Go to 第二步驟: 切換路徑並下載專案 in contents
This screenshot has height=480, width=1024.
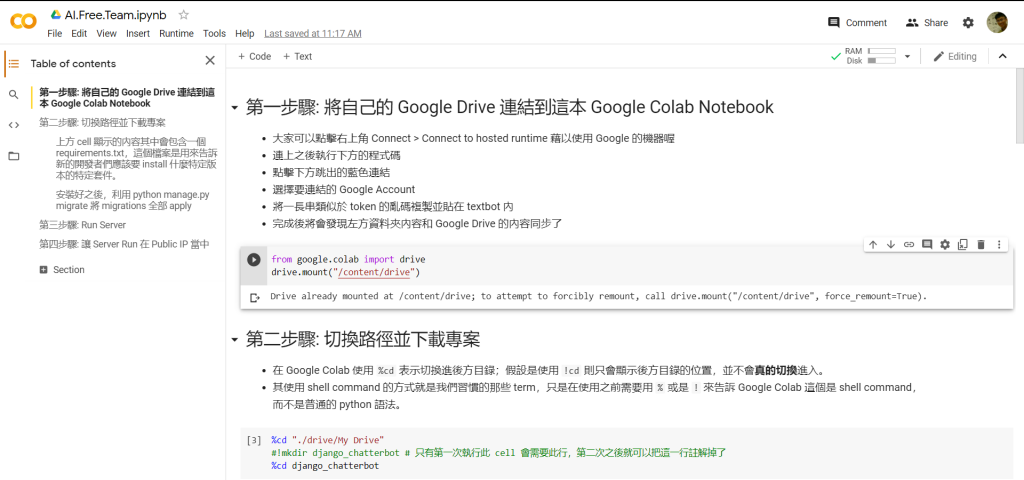pos(103,122)
